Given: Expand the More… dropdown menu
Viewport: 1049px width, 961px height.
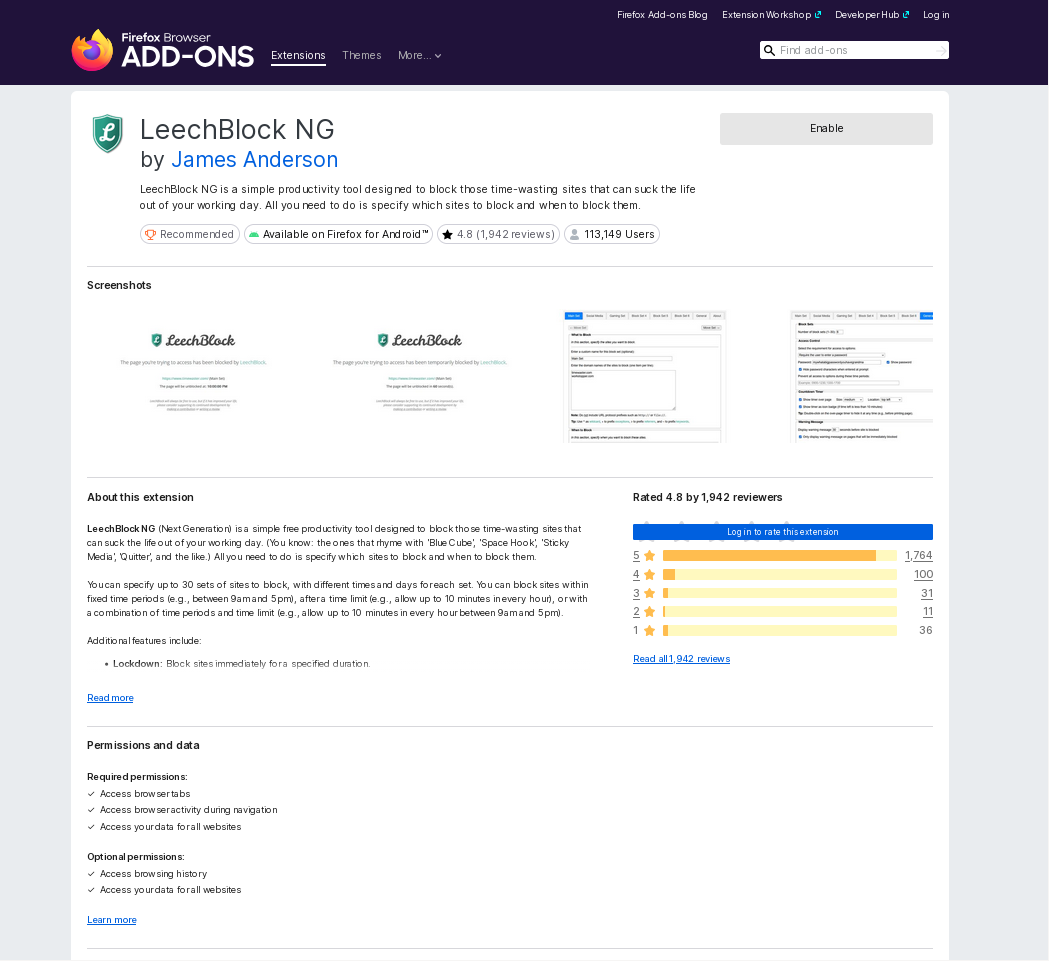Looking at the screenshot, I should pos(419,56).
